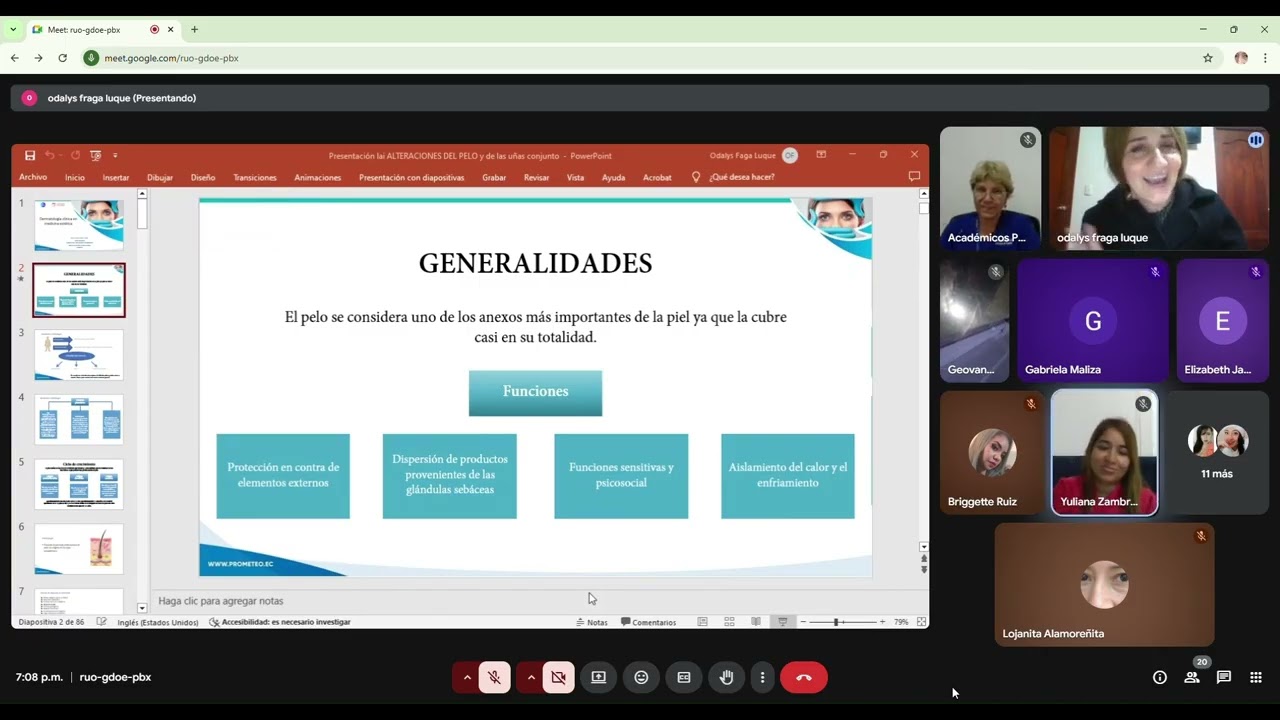Viewport: 1280px width, 720px height.
Task: Open the Diseño ribbon tab
Action: click(x=203, y=177)
